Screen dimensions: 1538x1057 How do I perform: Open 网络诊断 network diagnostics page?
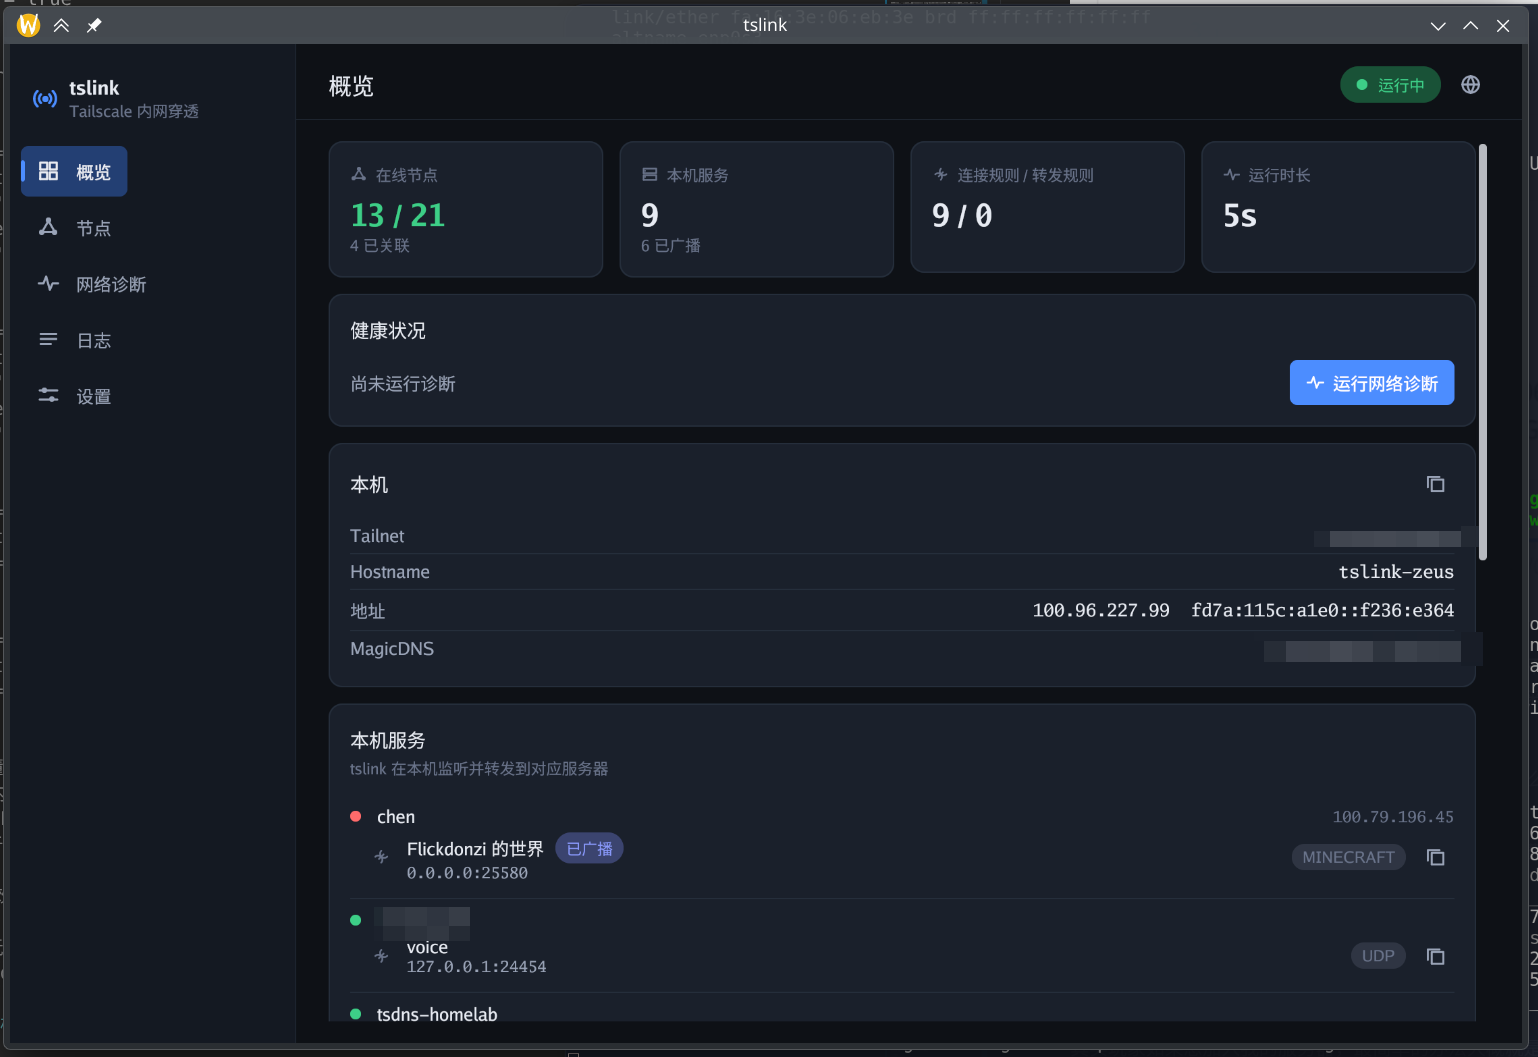coord(92,284)
